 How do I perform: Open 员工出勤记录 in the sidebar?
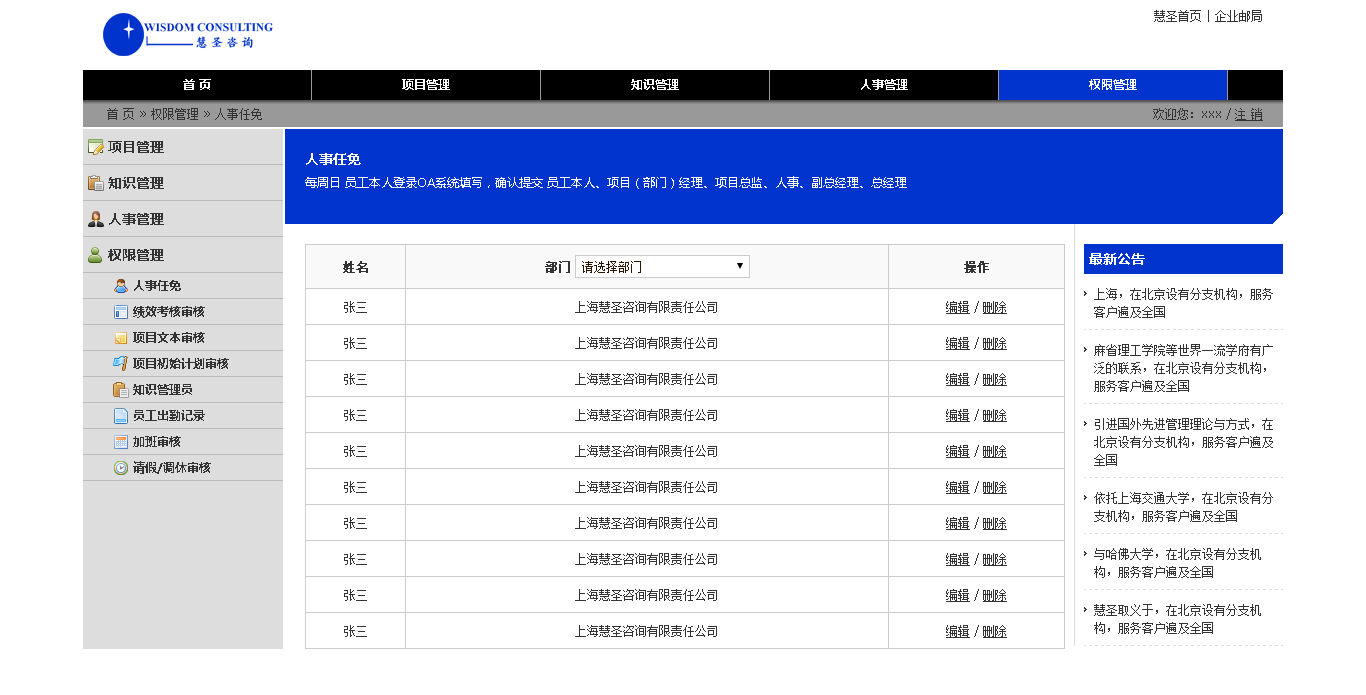pos(168,416)
